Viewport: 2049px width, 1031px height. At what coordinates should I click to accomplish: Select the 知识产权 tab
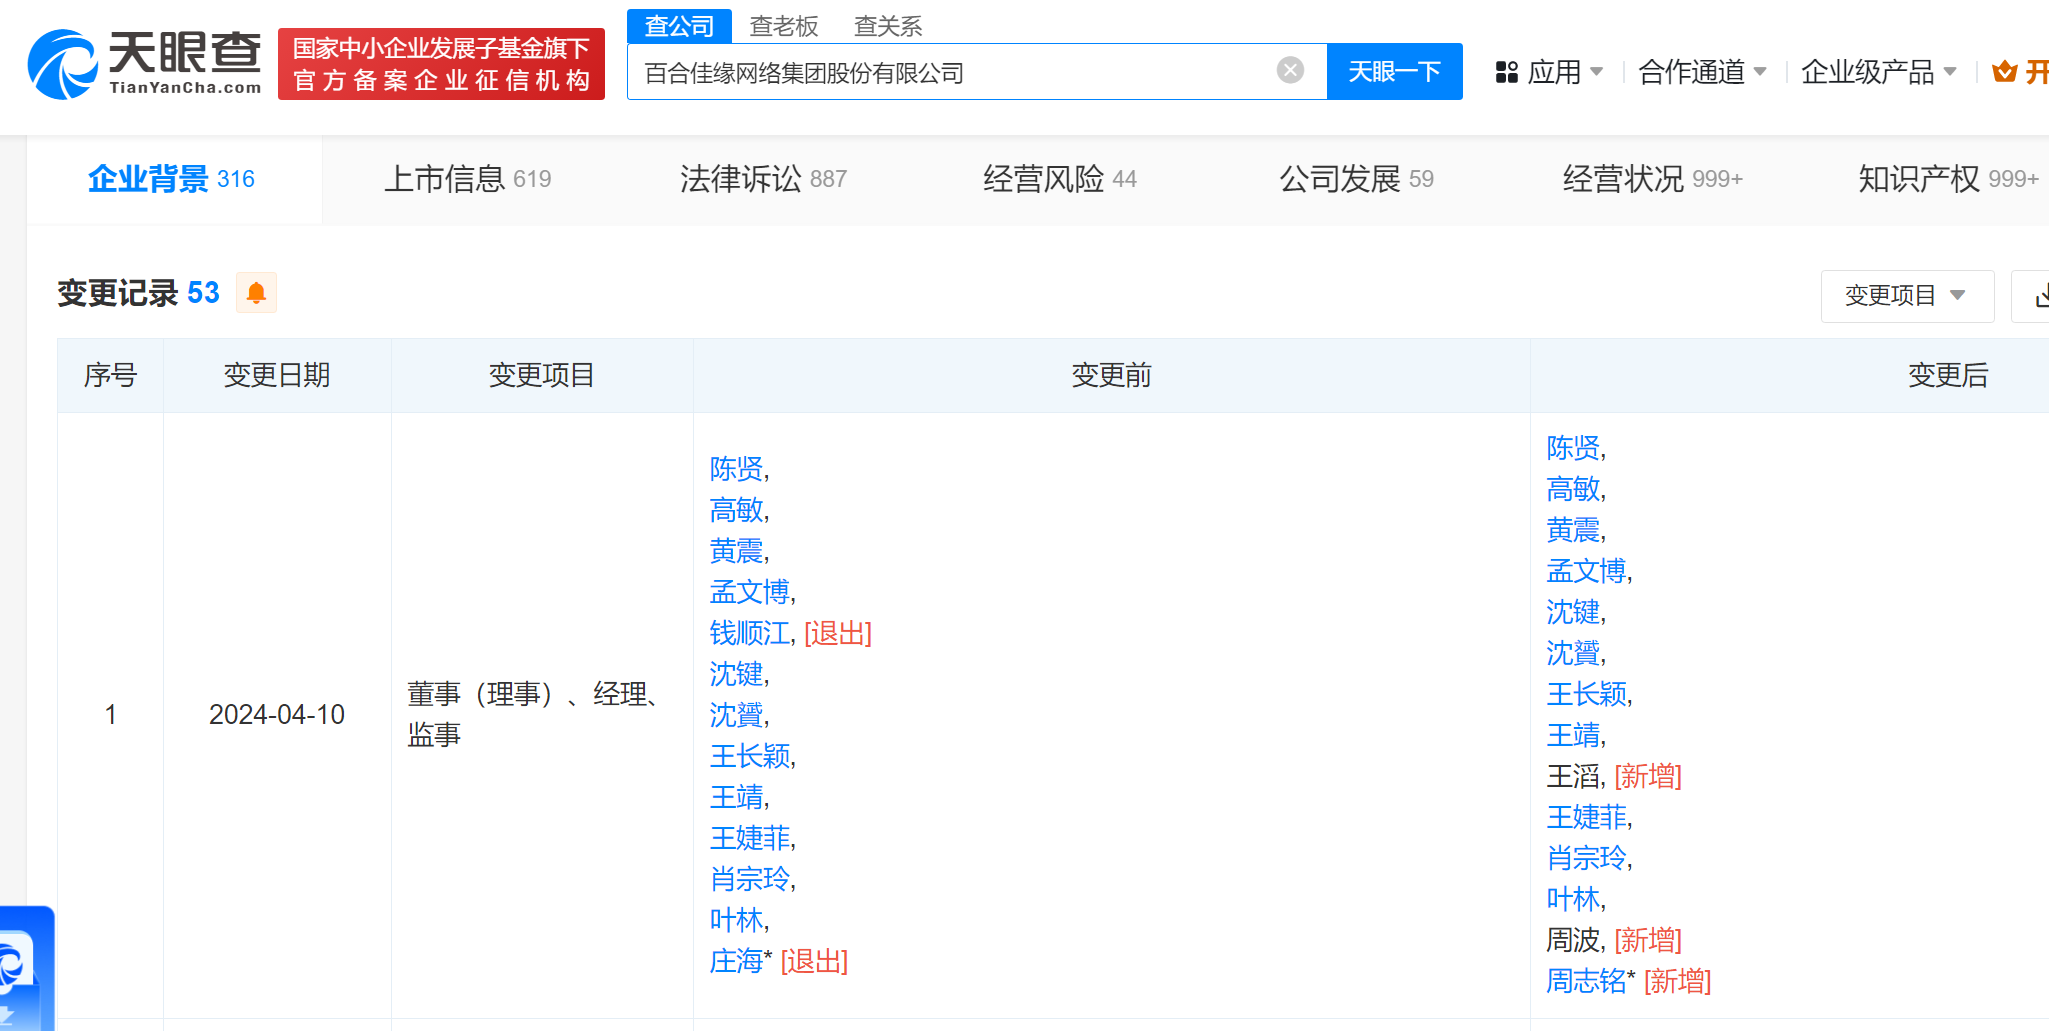tap(1948, 179)
